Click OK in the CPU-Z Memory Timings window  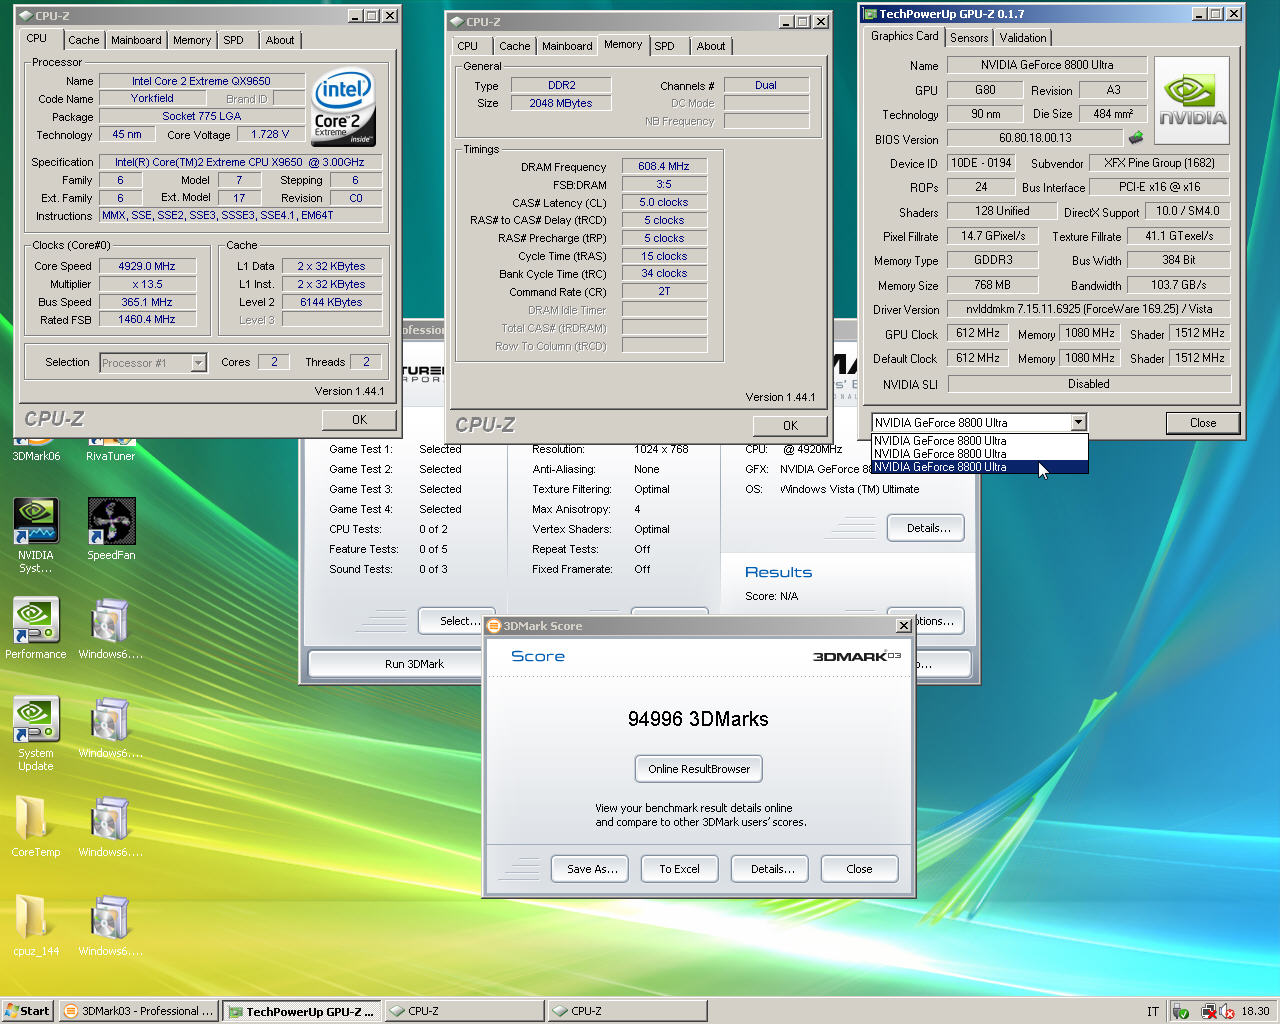[790, 426]
